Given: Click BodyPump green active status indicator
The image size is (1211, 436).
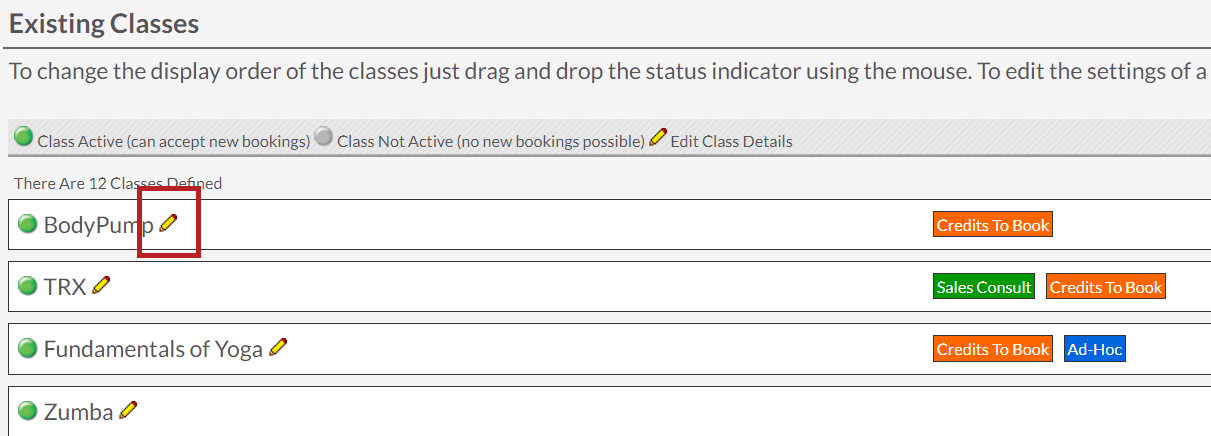Looking at the screenshot, I should [28, 224].
